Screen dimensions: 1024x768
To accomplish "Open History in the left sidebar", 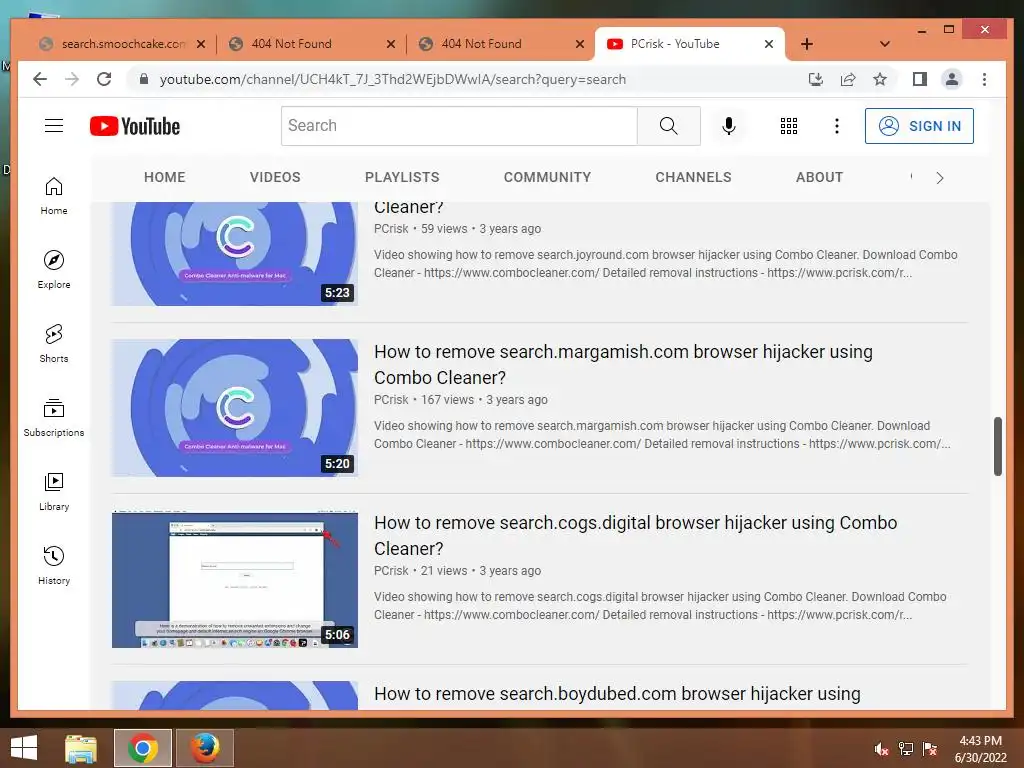I will click(54, 566).
